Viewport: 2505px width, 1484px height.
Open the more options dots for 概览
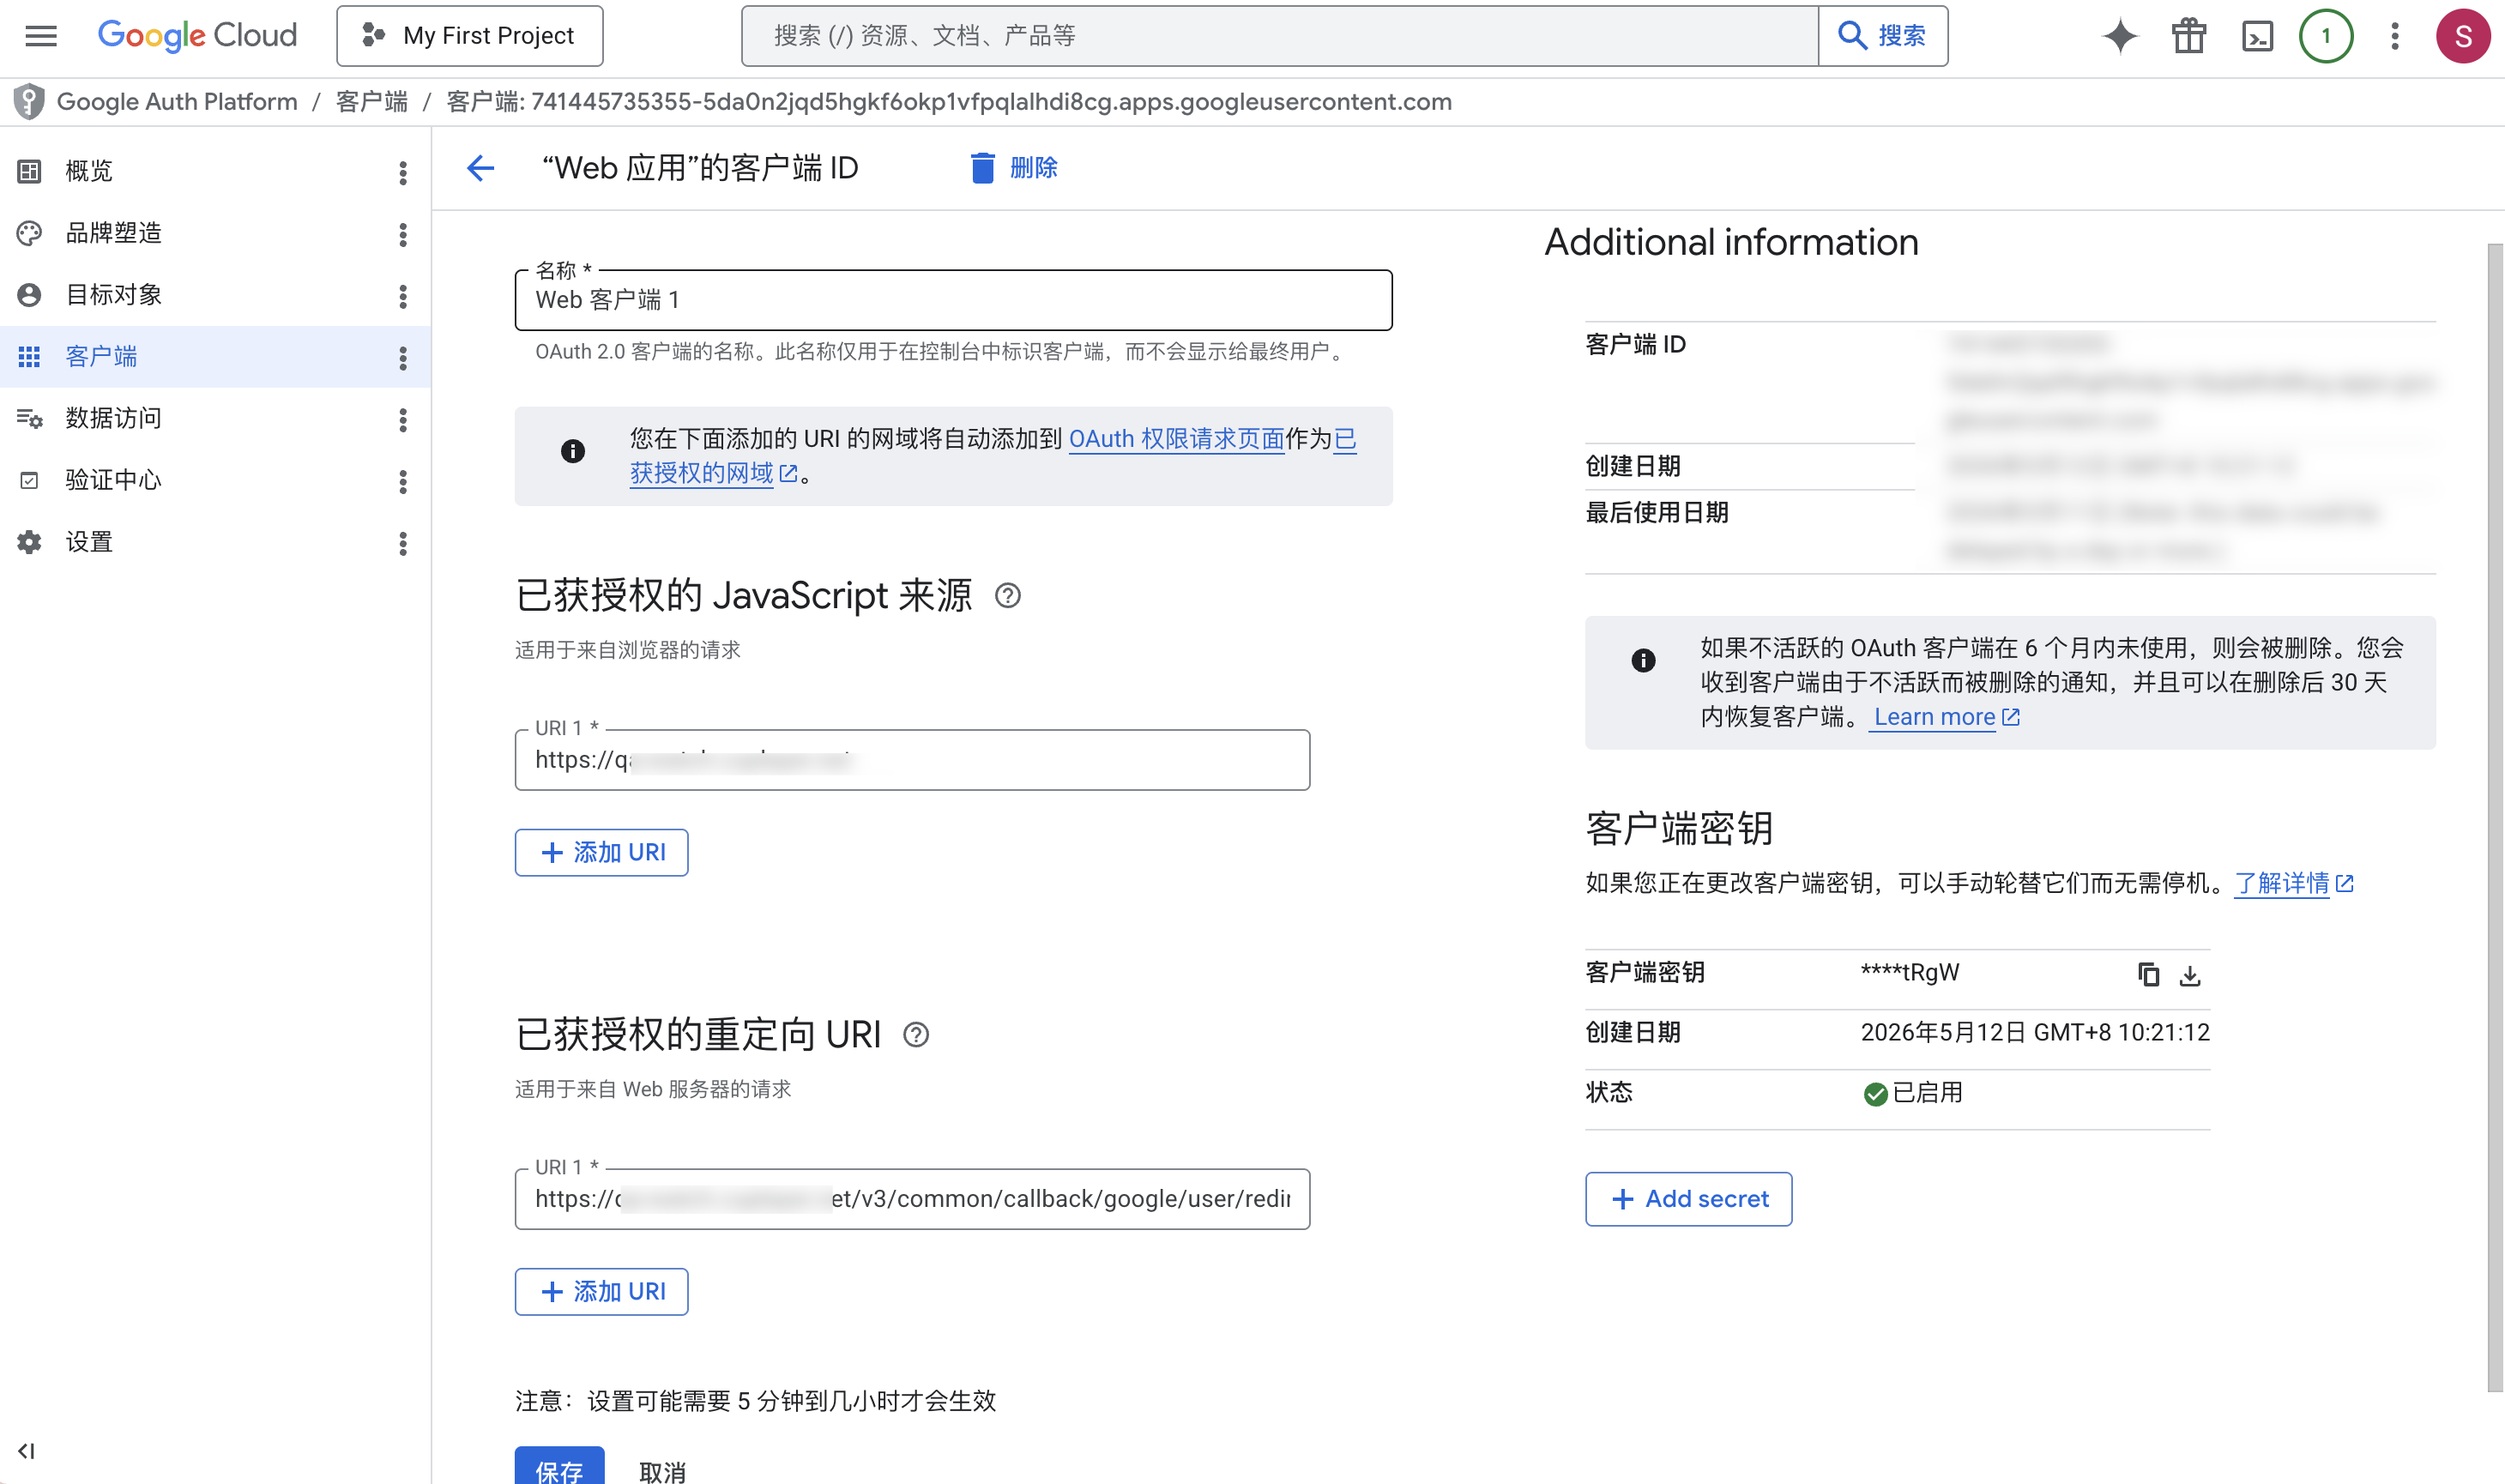(x=403, y=173)
